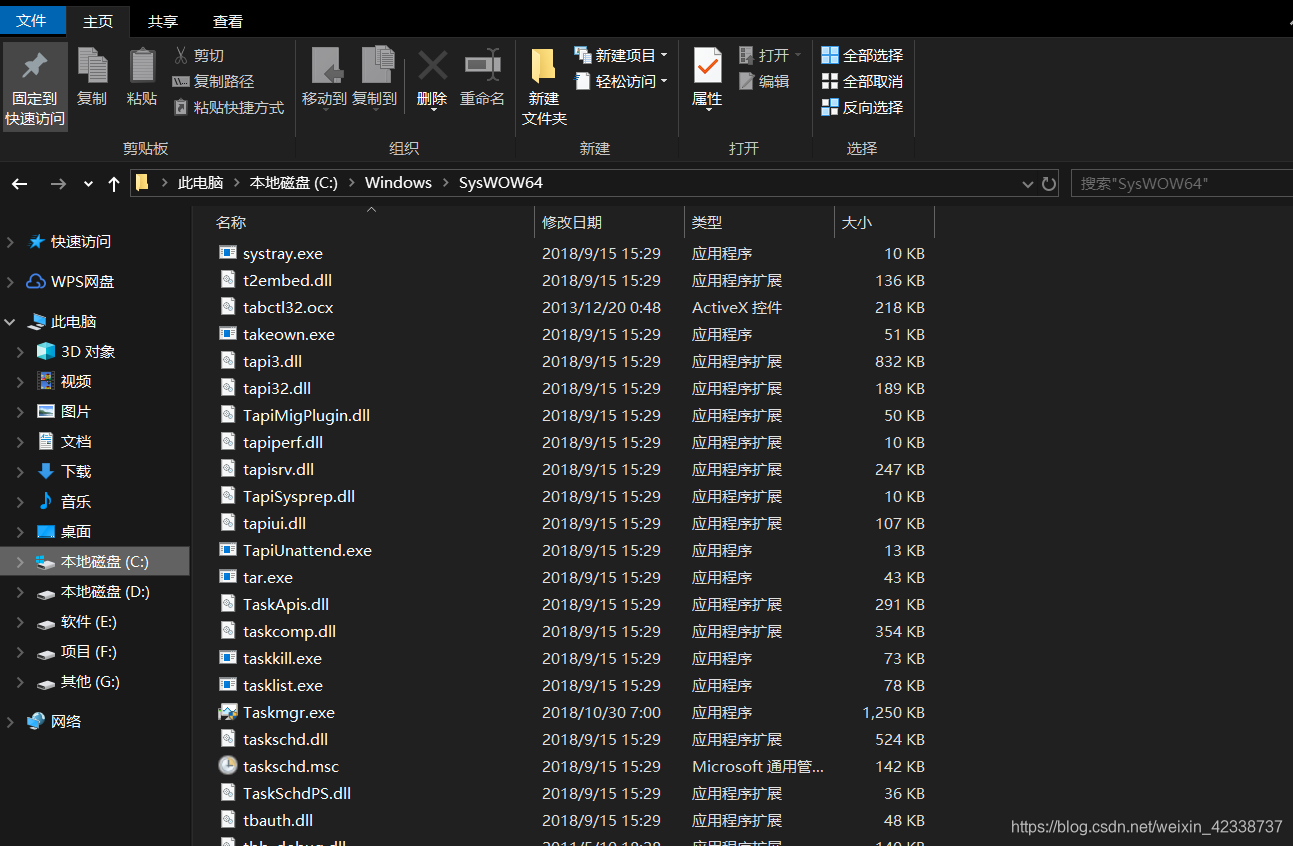
Task: Click the Up one level arrow
Action: click(113, 184)
